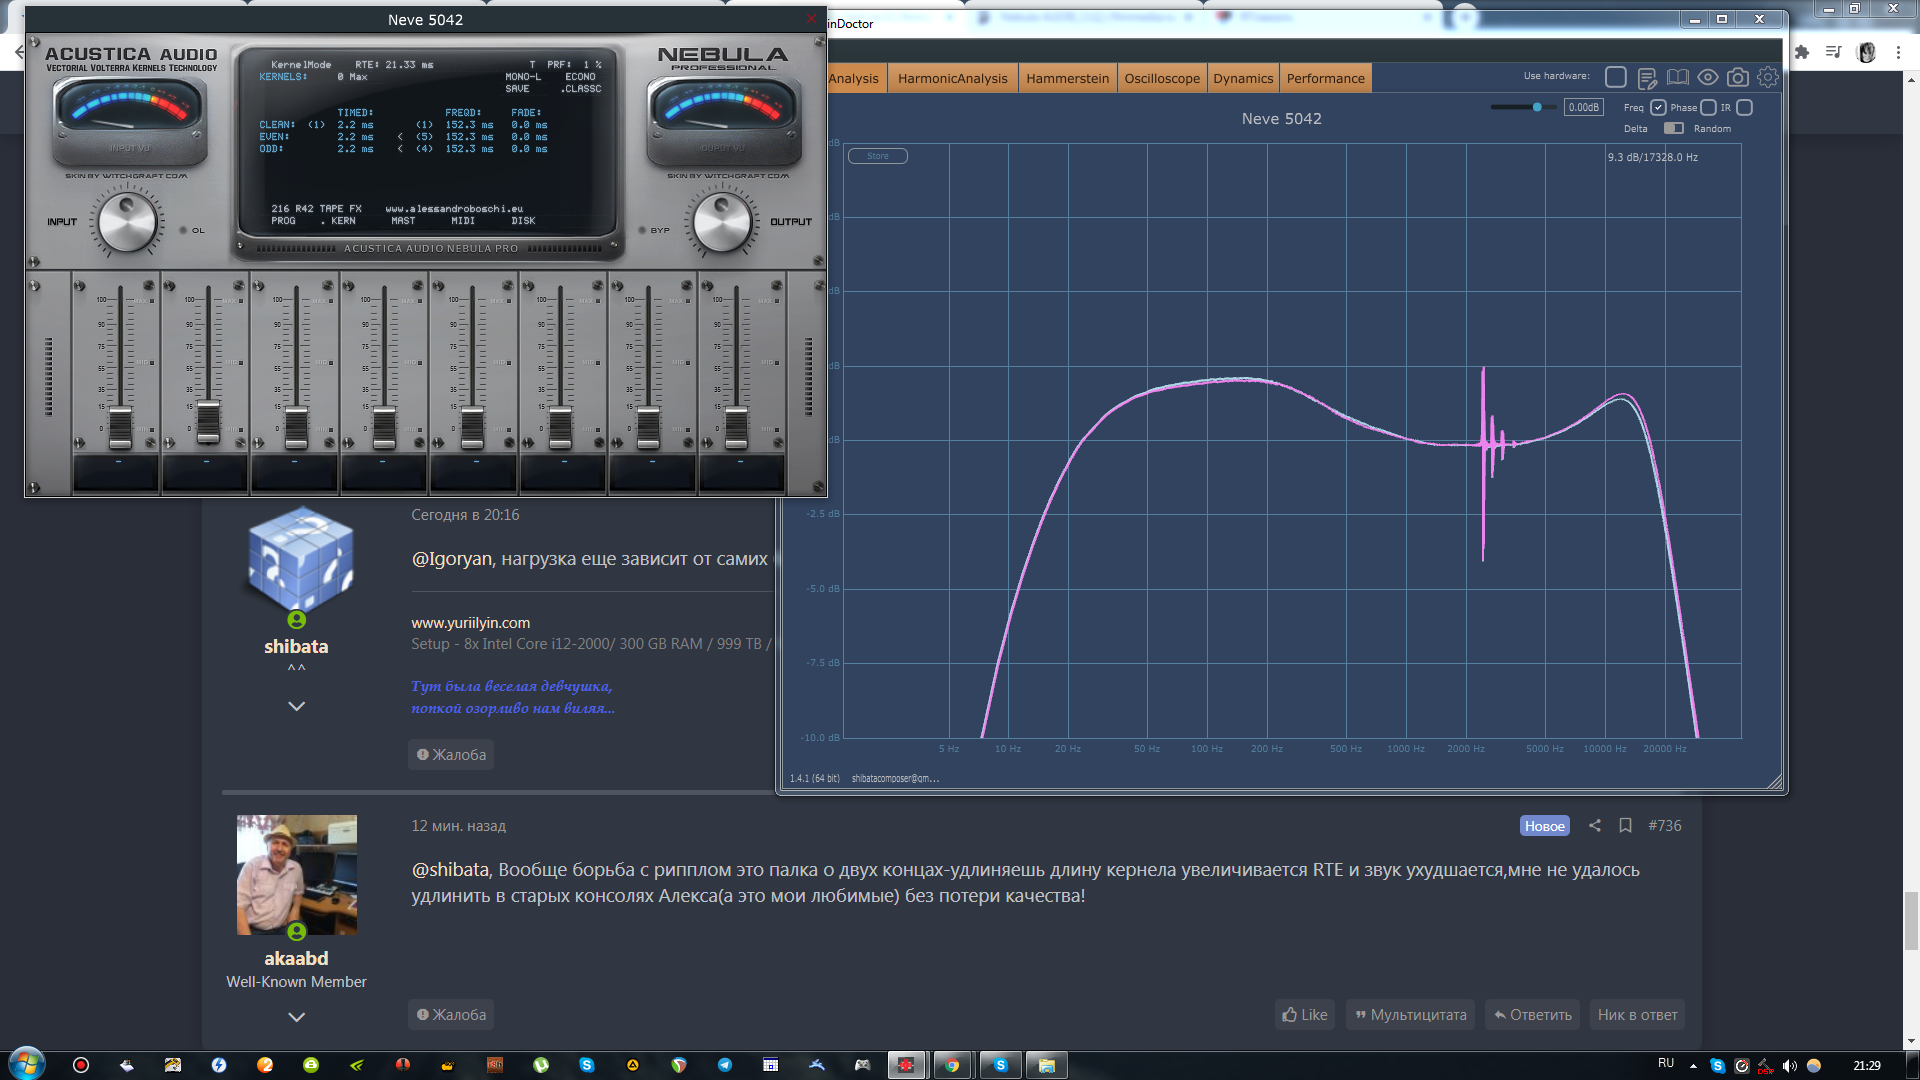Toggle the OL indicator in Nebula
The width and height of the screenshot is (1920, 1080).
(183, 230)
